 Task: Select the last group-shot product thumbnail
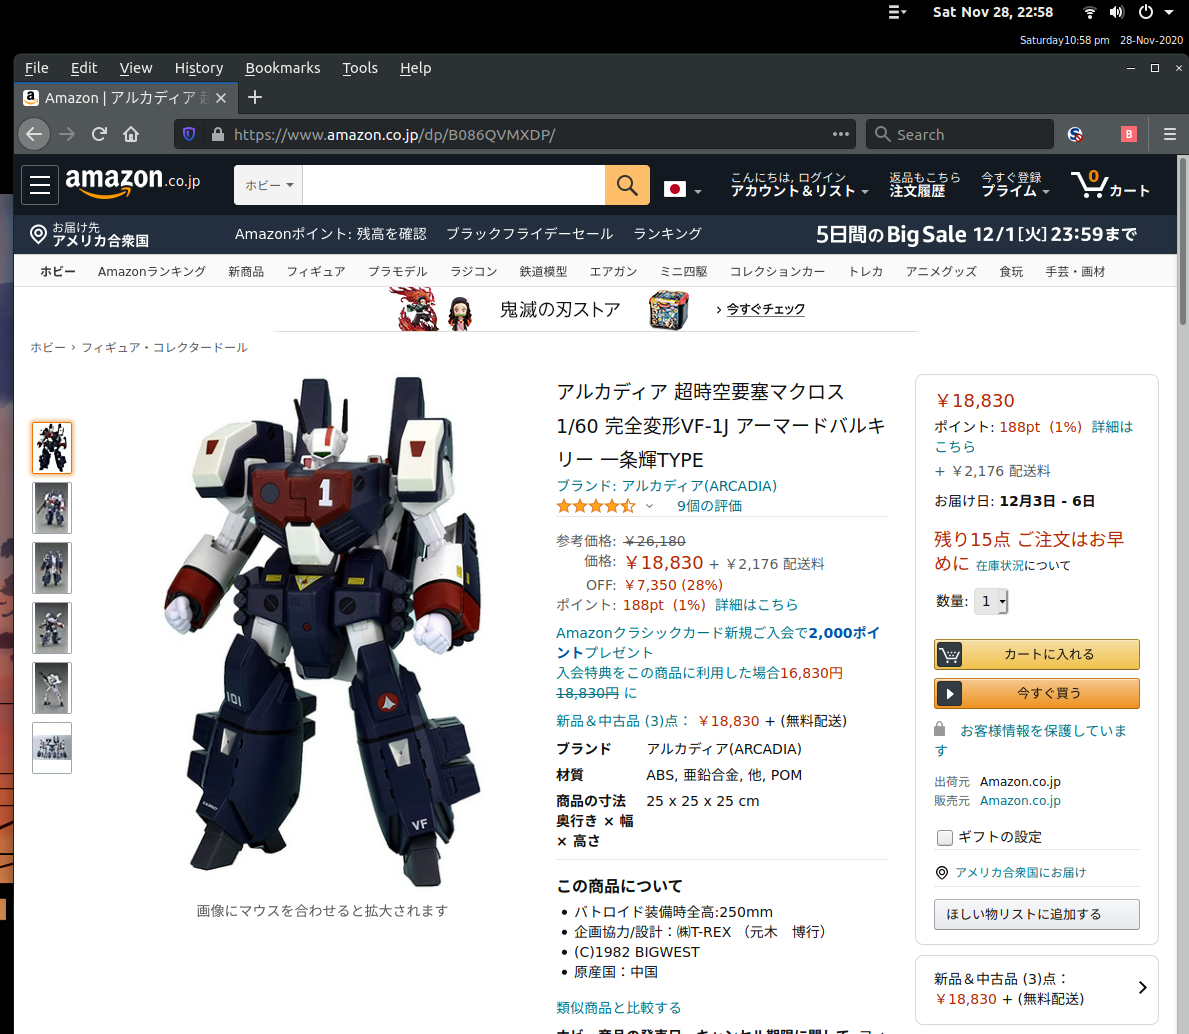(x=52, y=748)
